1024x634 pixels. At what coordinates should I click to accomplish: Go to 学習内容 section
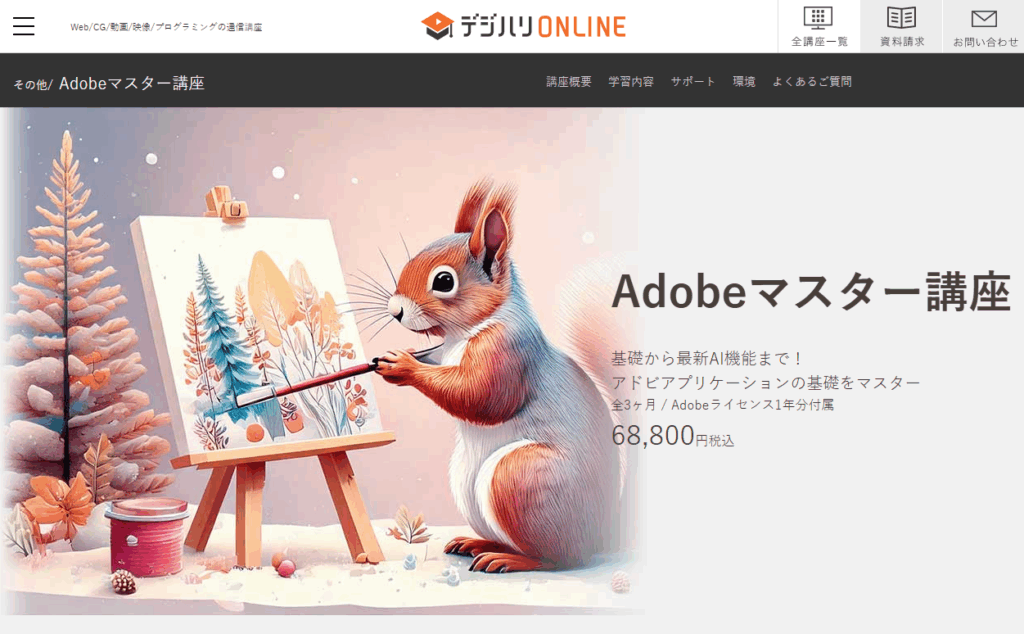[631, 82]
